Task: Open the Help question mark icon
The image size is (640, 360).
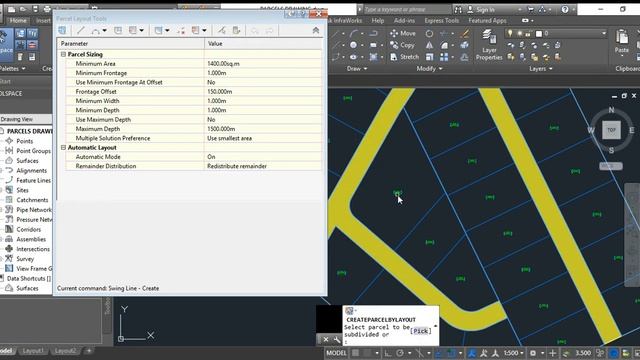Action: point(565,9)
